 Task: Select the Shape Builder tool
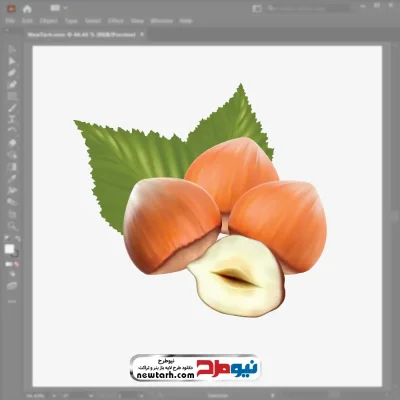pos(12,155)
